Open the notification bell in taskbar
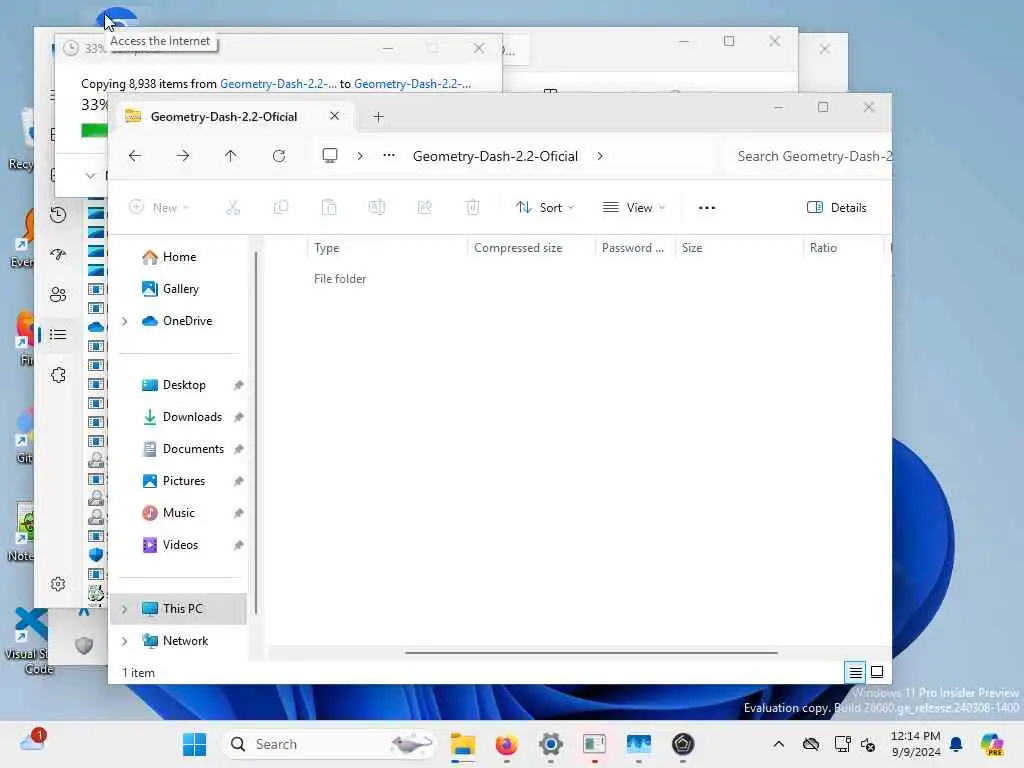 (956, 744)
